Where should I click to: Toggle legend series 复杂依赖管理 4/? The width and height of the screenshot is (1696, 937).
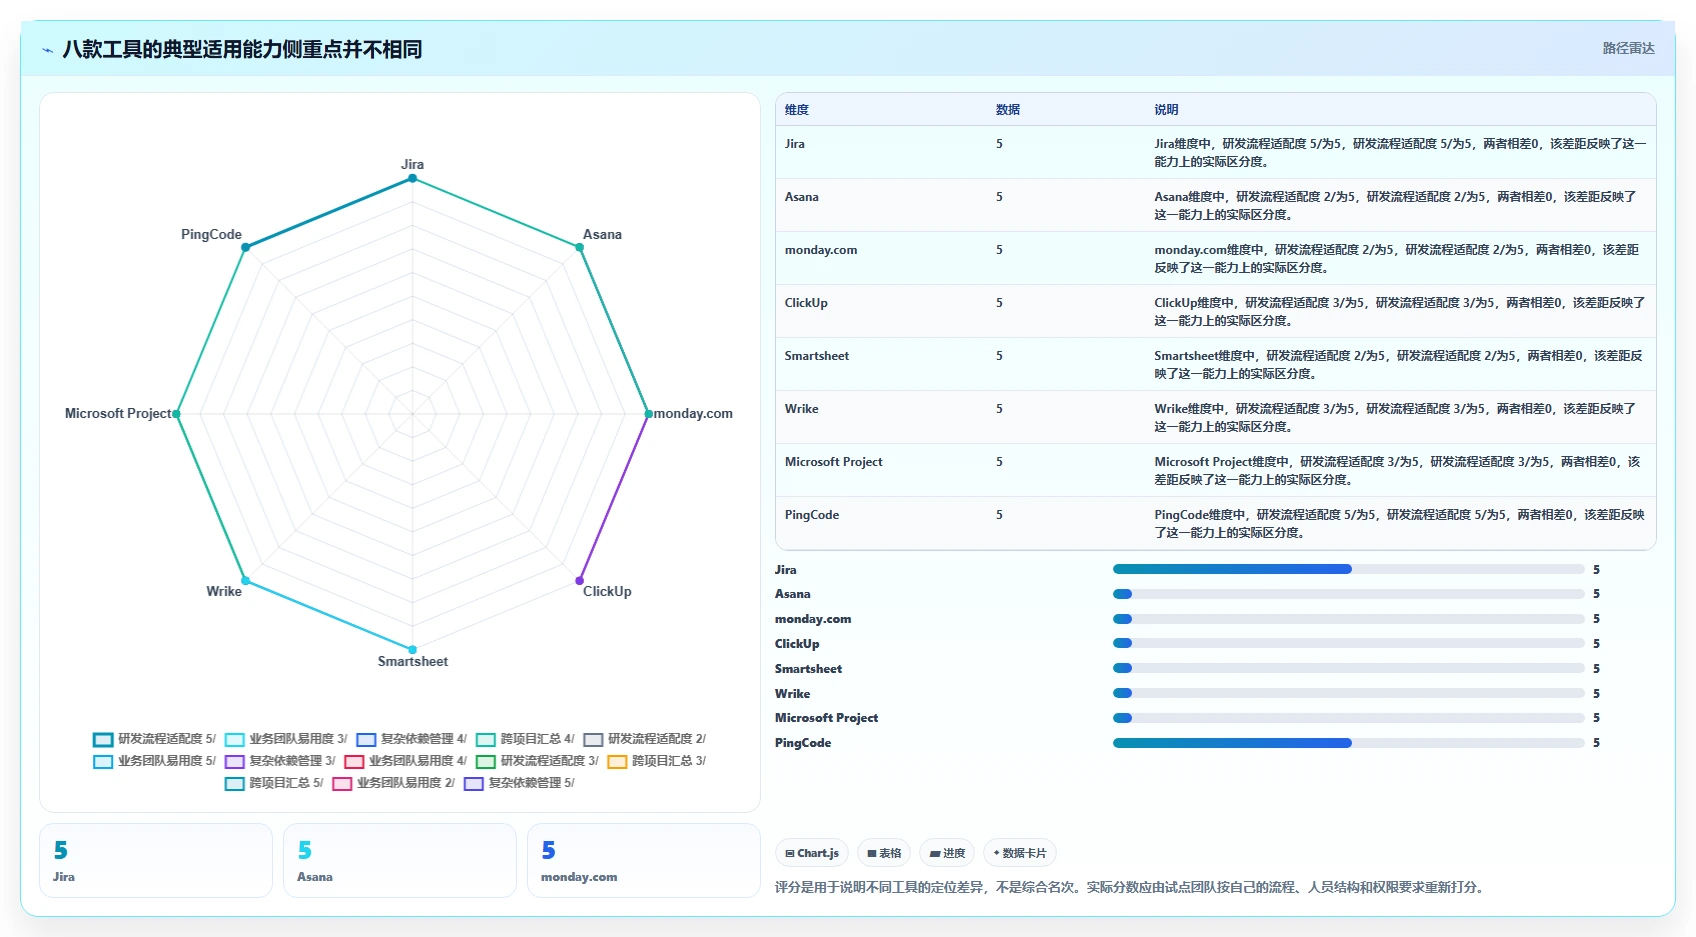point(412,739)
